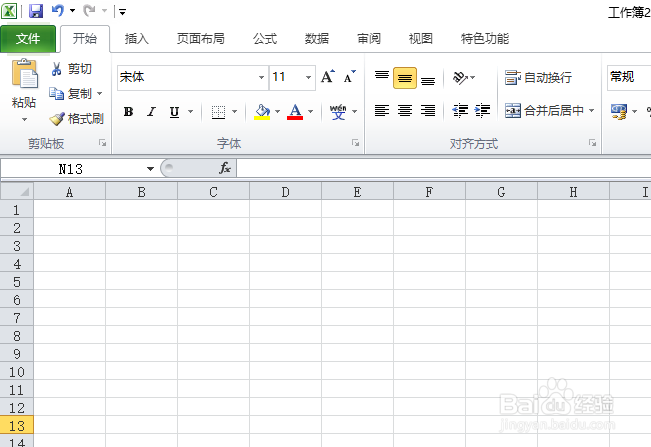Toggle Italic formatting
Image resolution: width=651 pixels, height=447 pixels.
click(151, 112)
